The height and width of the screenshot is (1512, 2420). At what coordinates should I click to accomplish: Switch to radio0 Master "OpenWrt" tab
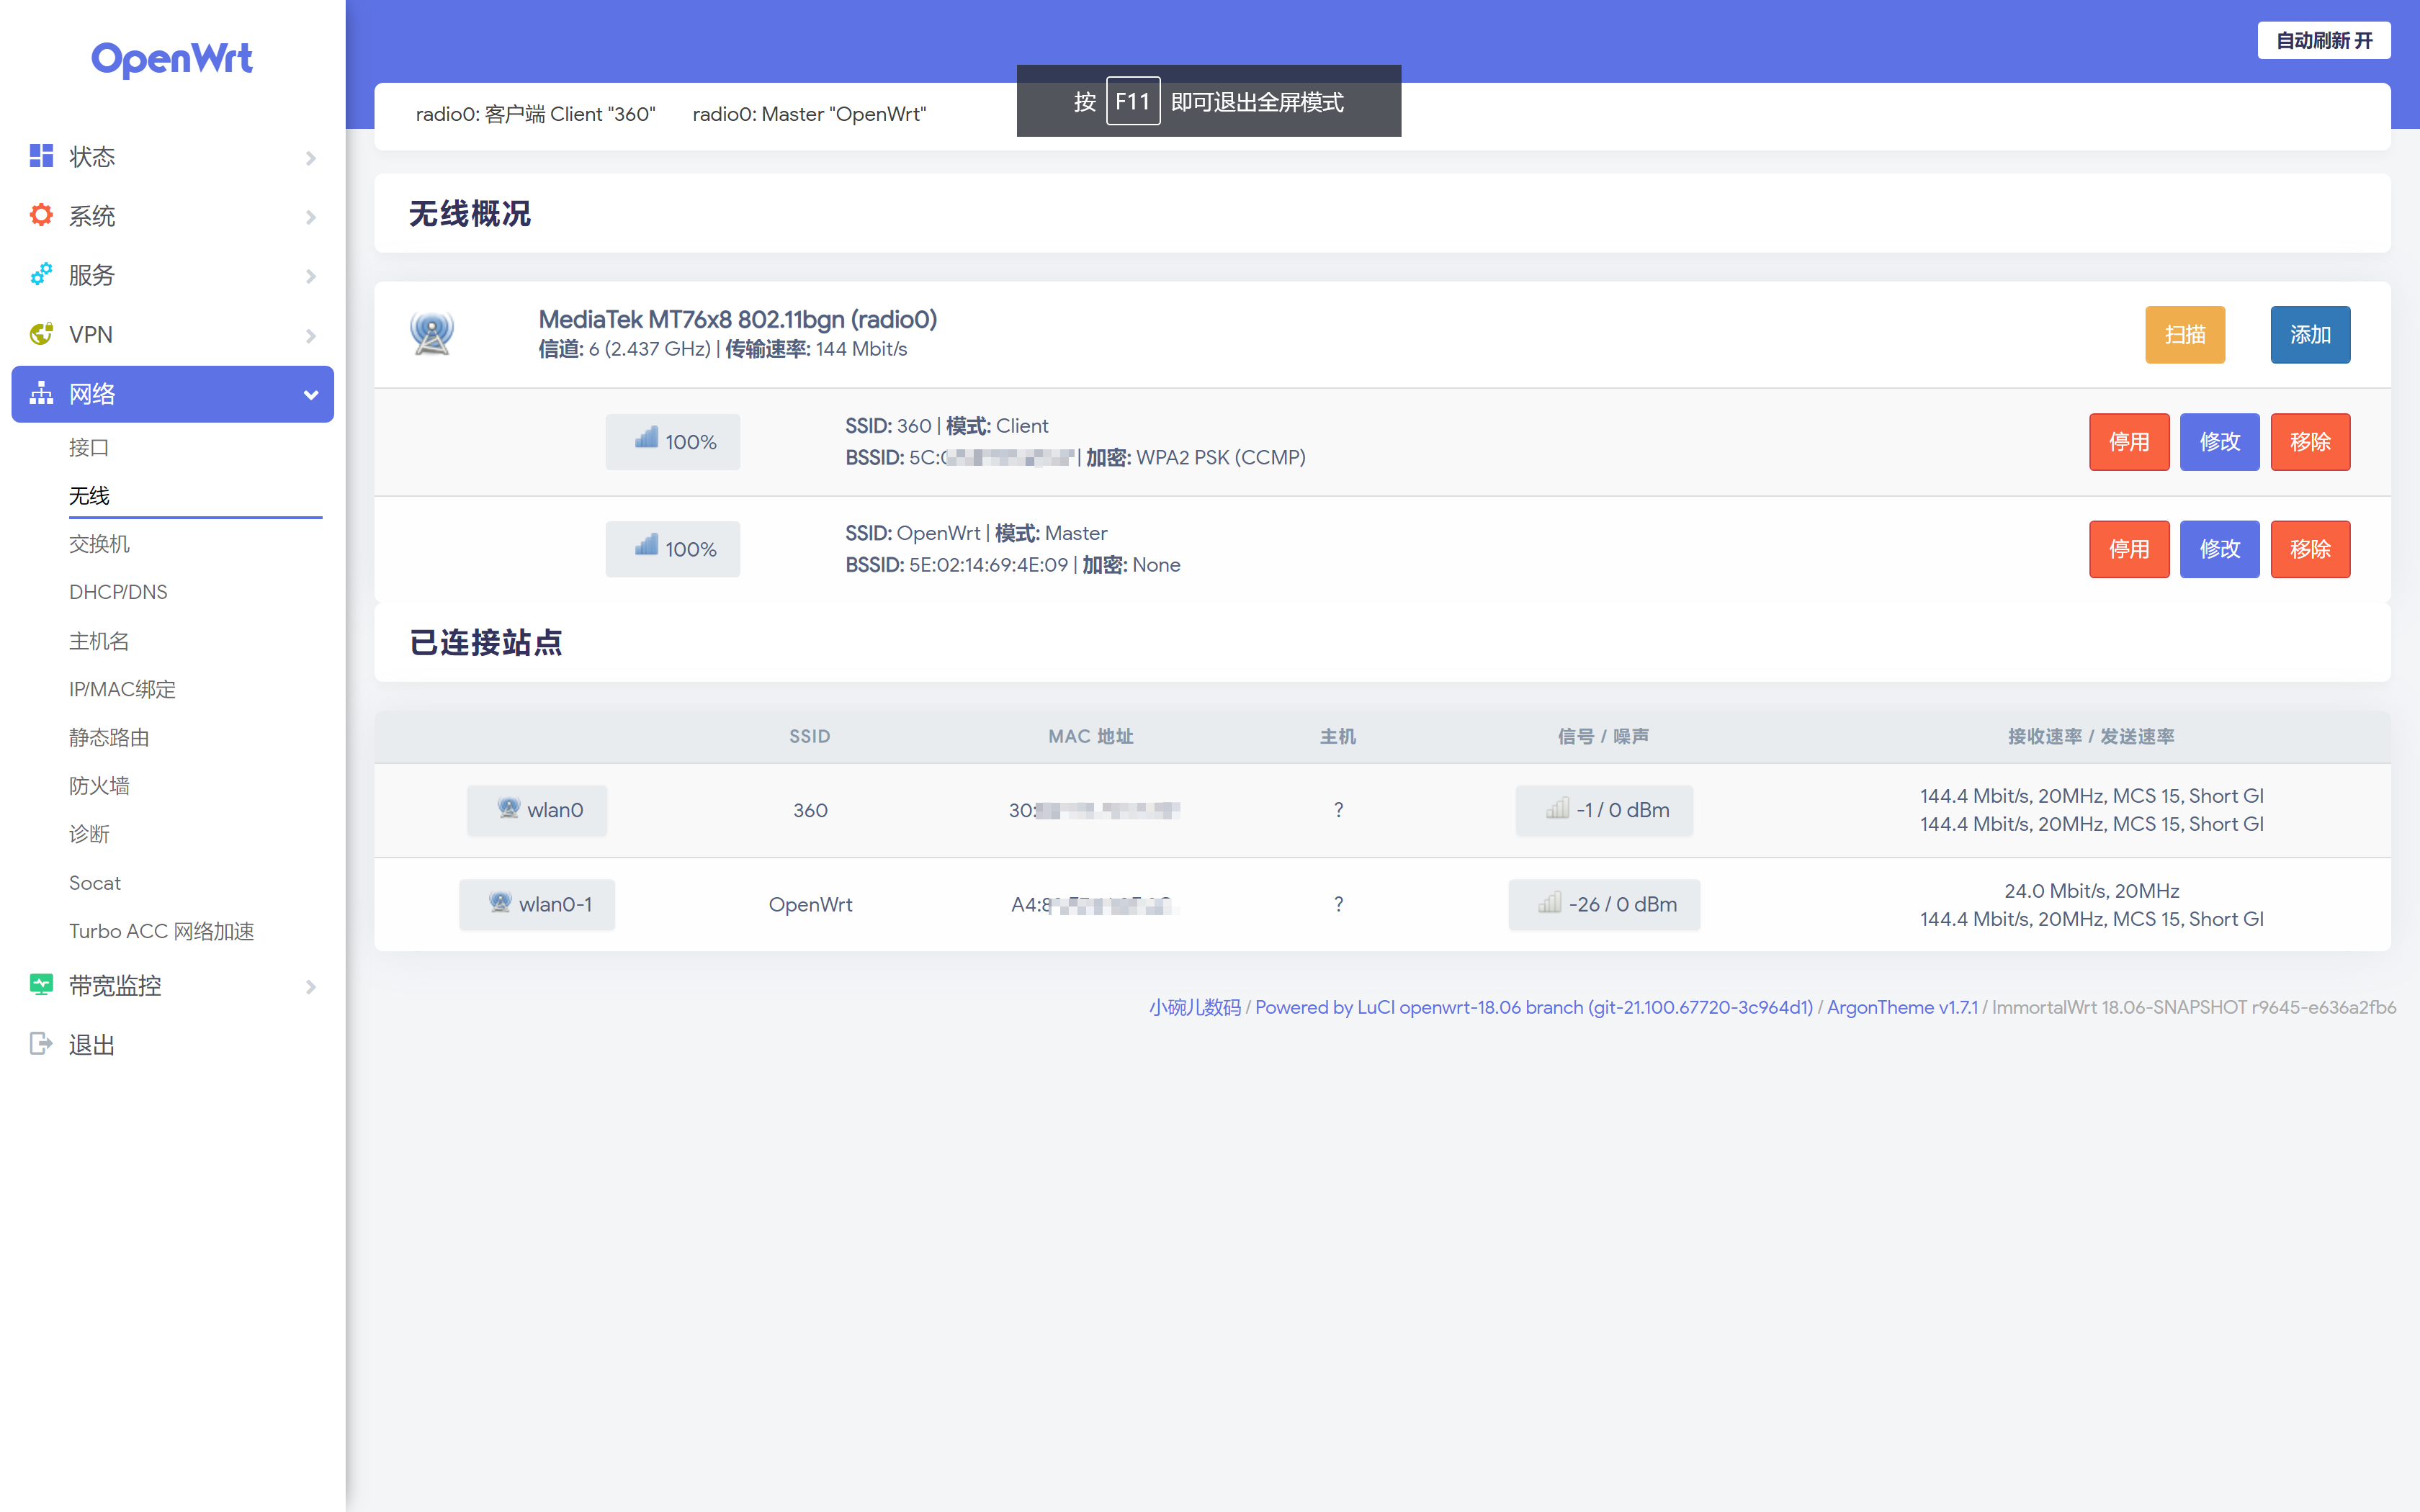pos(809,114)
